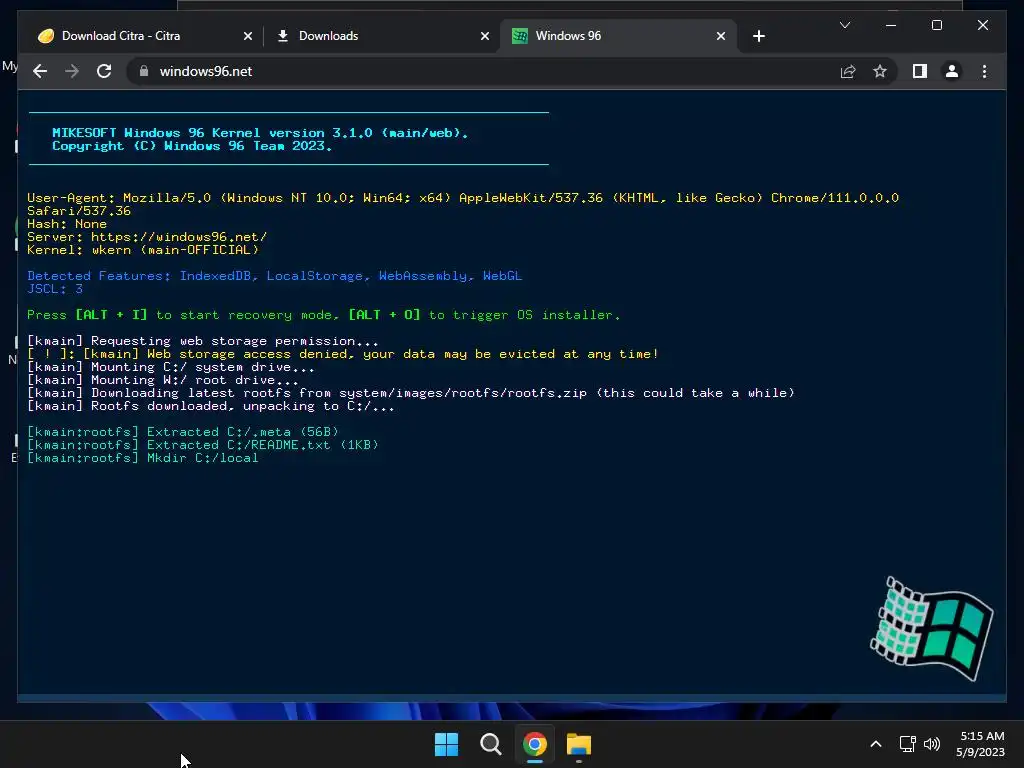This screenshot has width=1024, height=768.
Task: Open Chrome's three-dot menu
Action: coord(984,71)
